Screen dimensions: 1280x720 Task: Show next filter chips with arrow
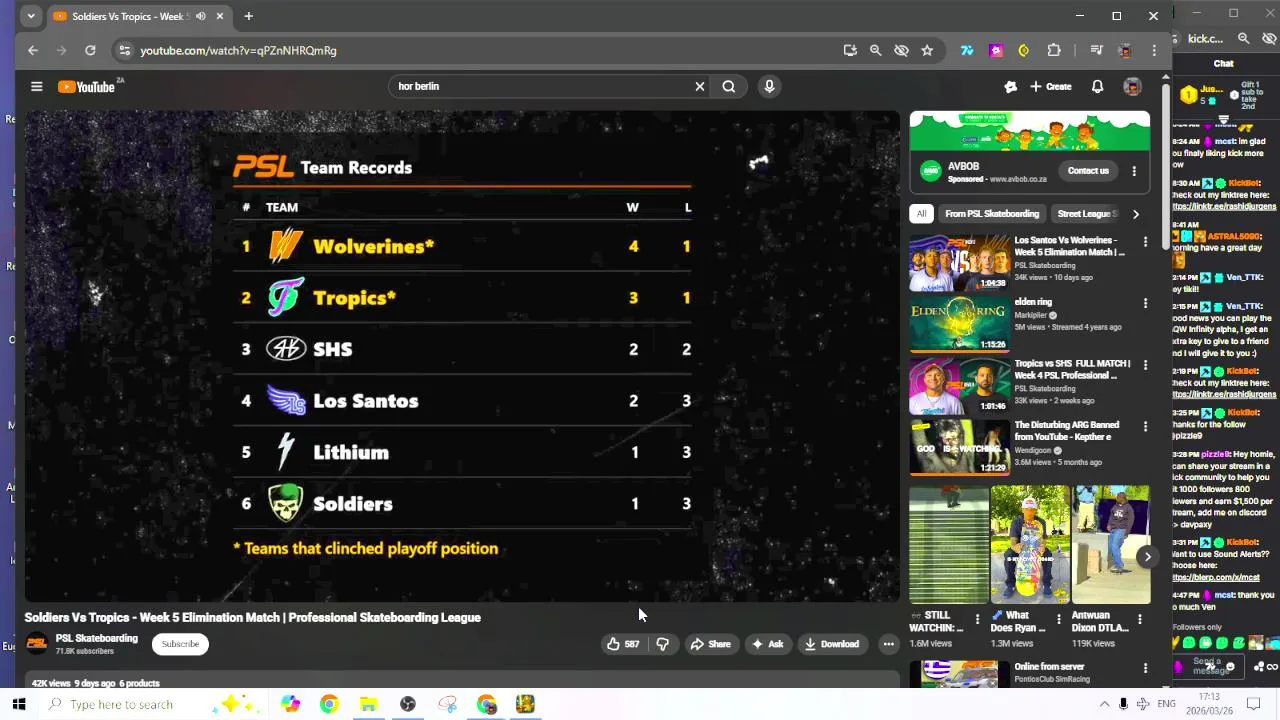tap(1135, 214)
